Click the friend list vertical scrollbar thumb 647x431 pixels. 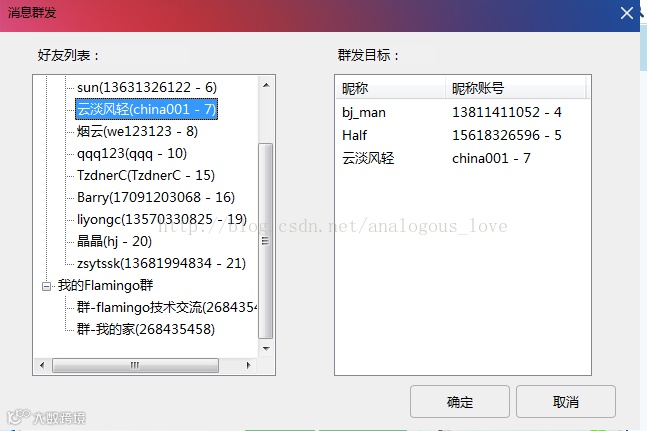coord(265,241)
